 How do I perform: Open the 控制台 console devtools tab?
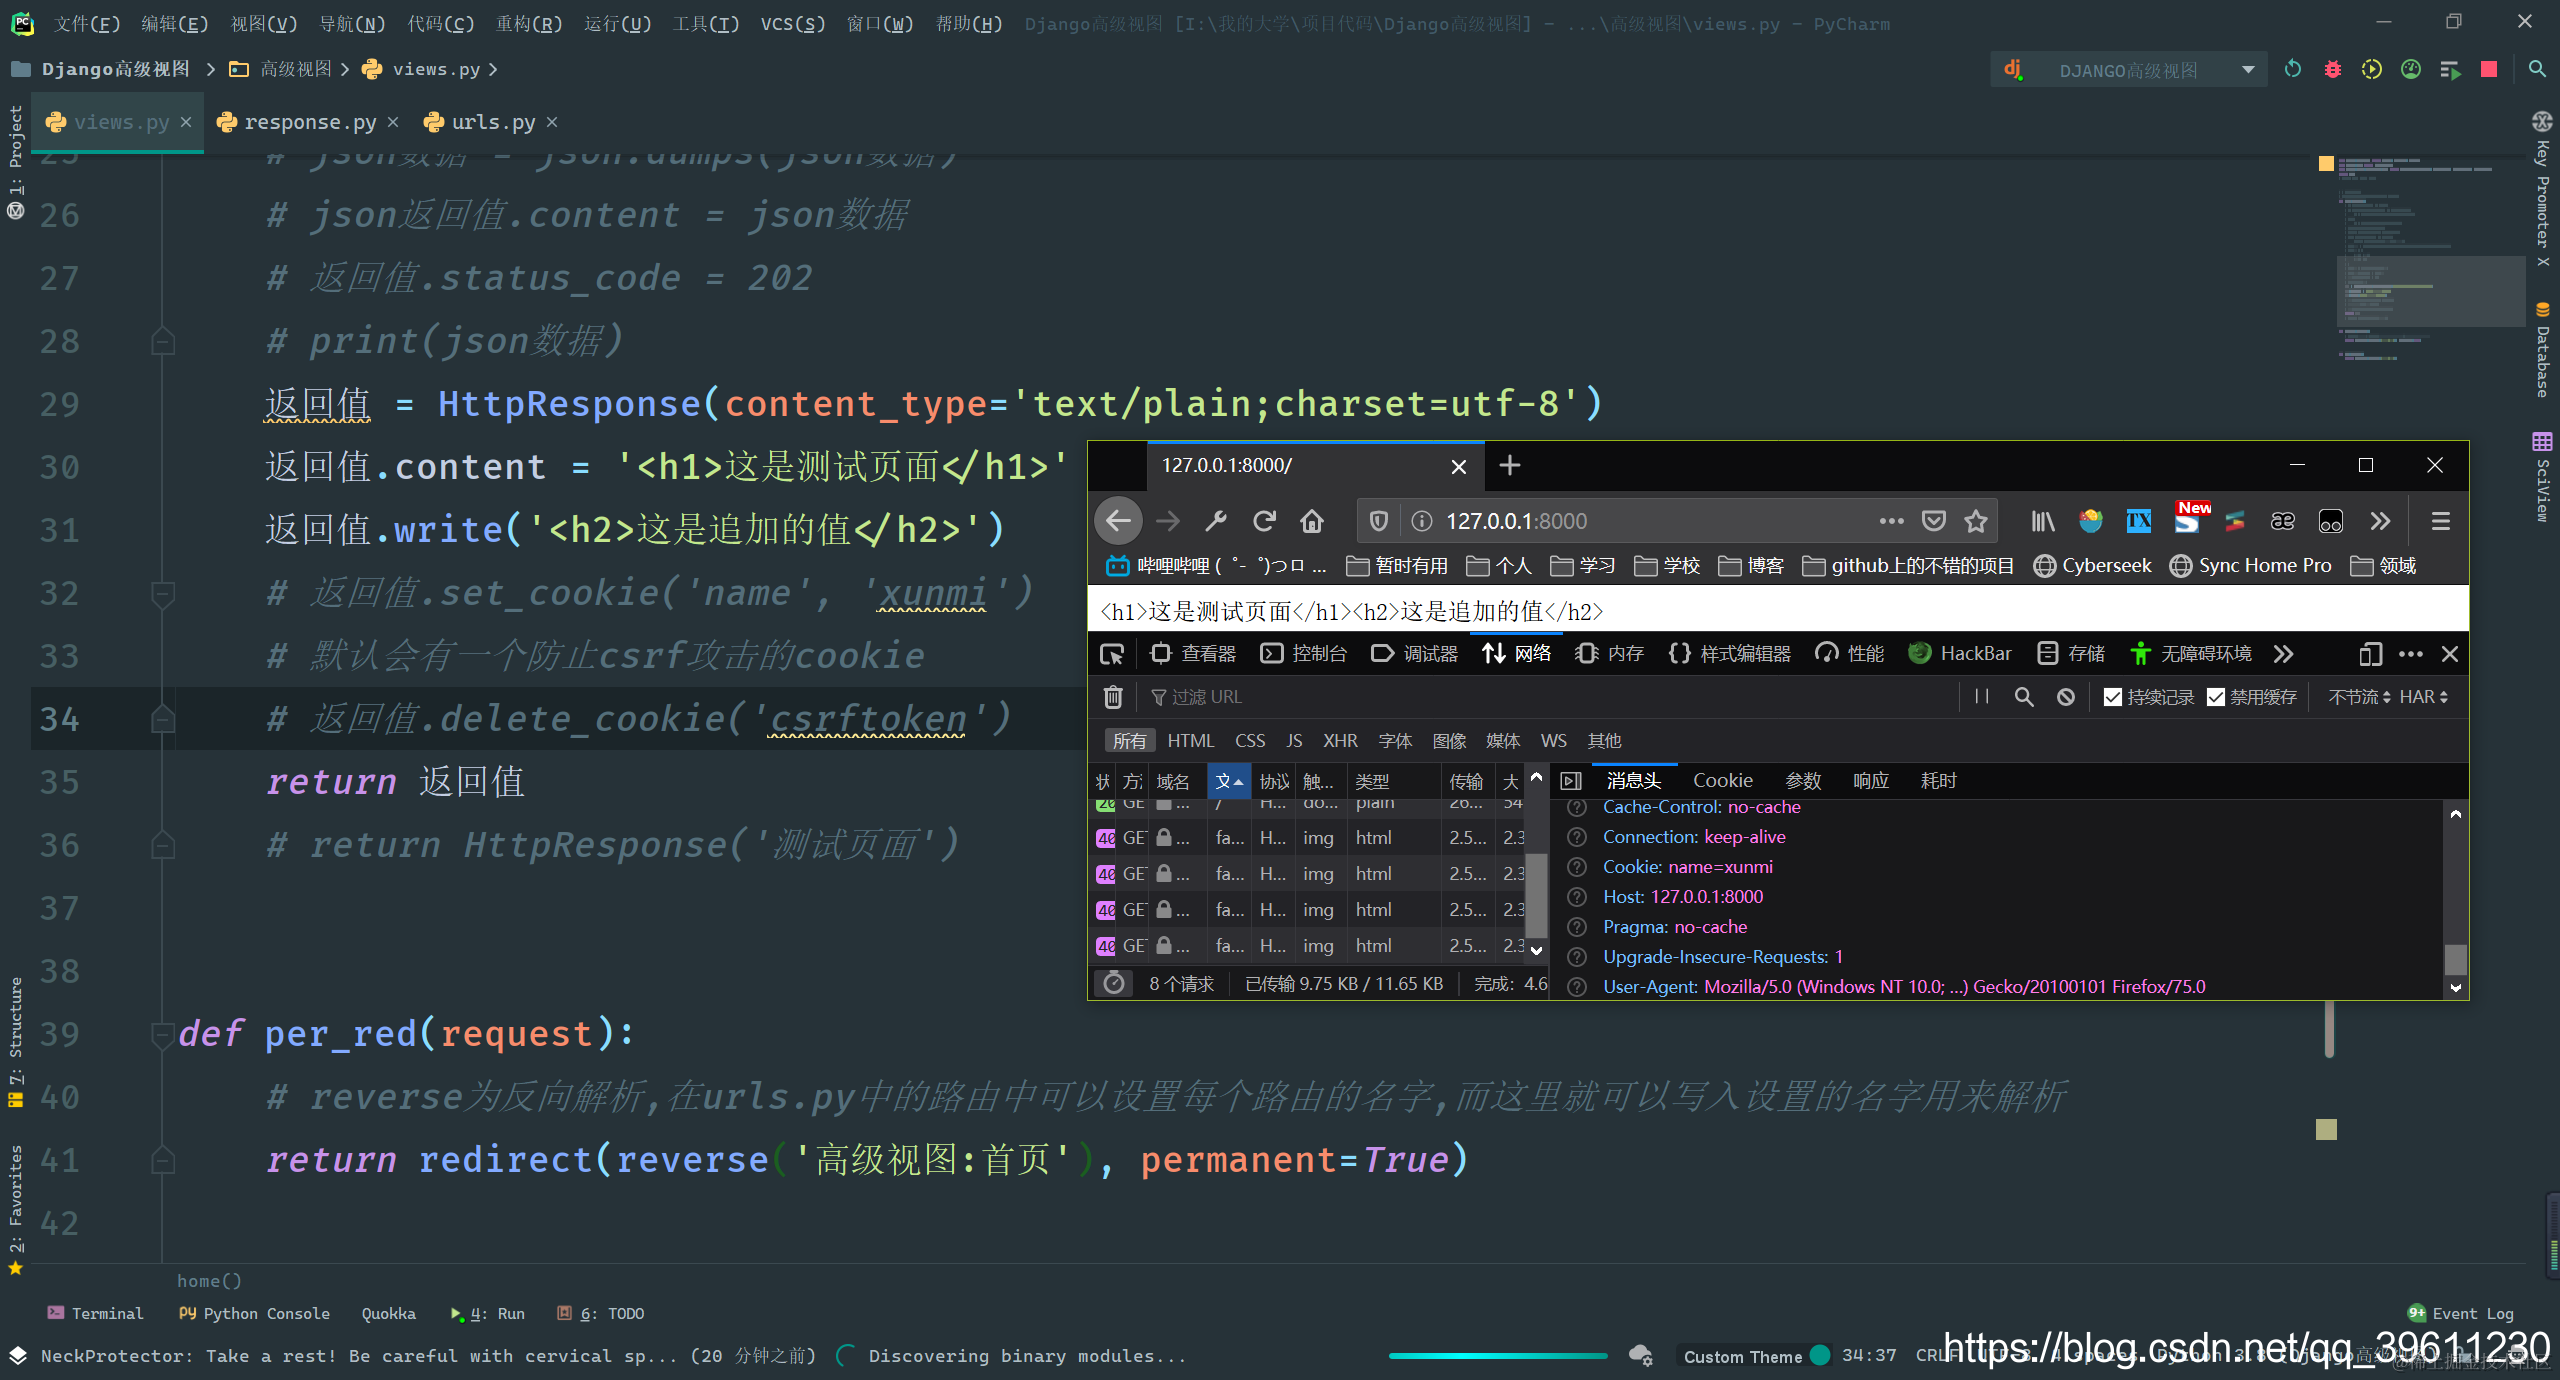1304,654
